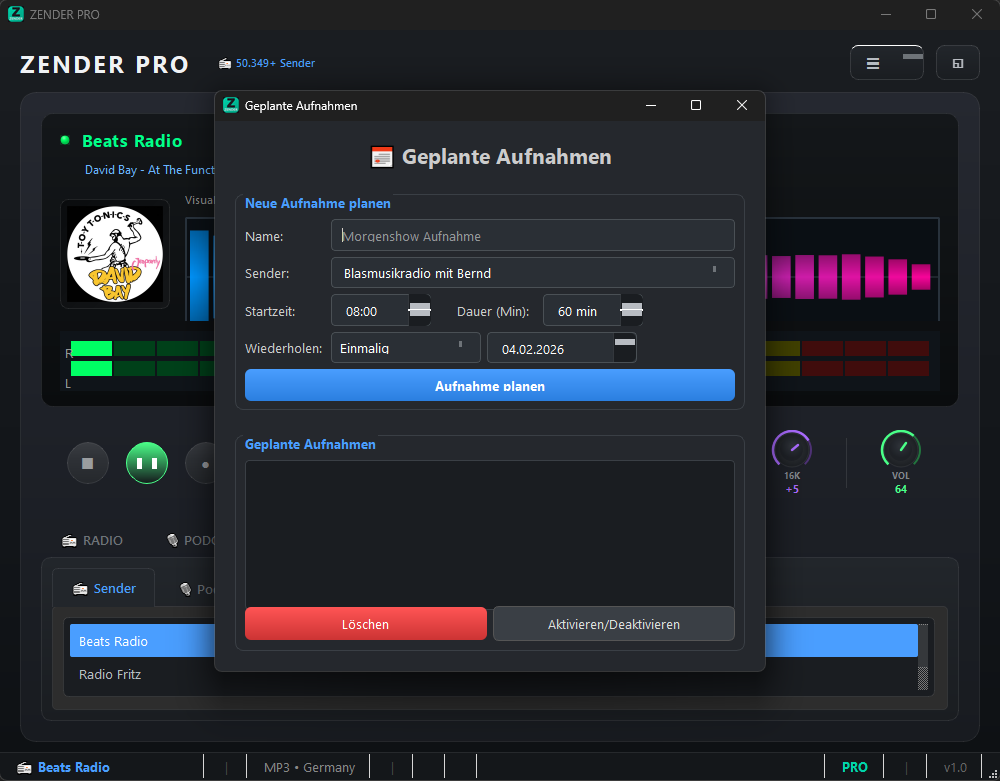Select the Sender sub-tab

click(x=104, y=589)
